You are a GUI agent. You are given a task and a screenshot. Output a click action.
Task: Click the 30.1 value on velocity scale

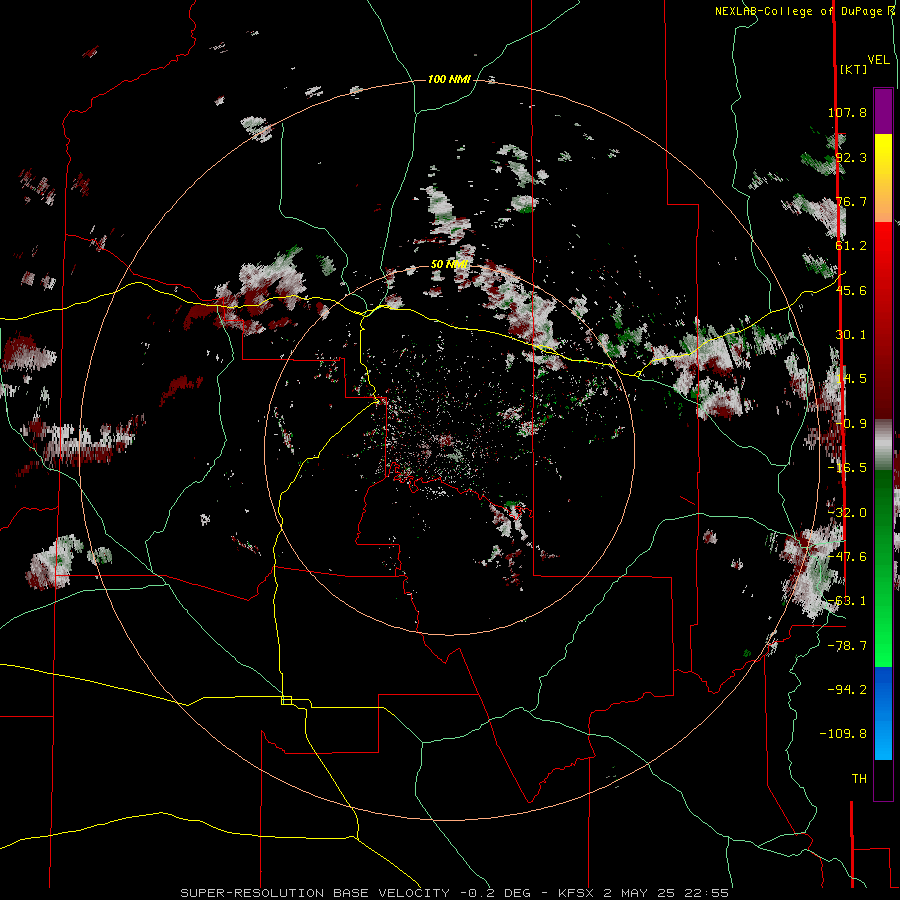coord(851,335)
